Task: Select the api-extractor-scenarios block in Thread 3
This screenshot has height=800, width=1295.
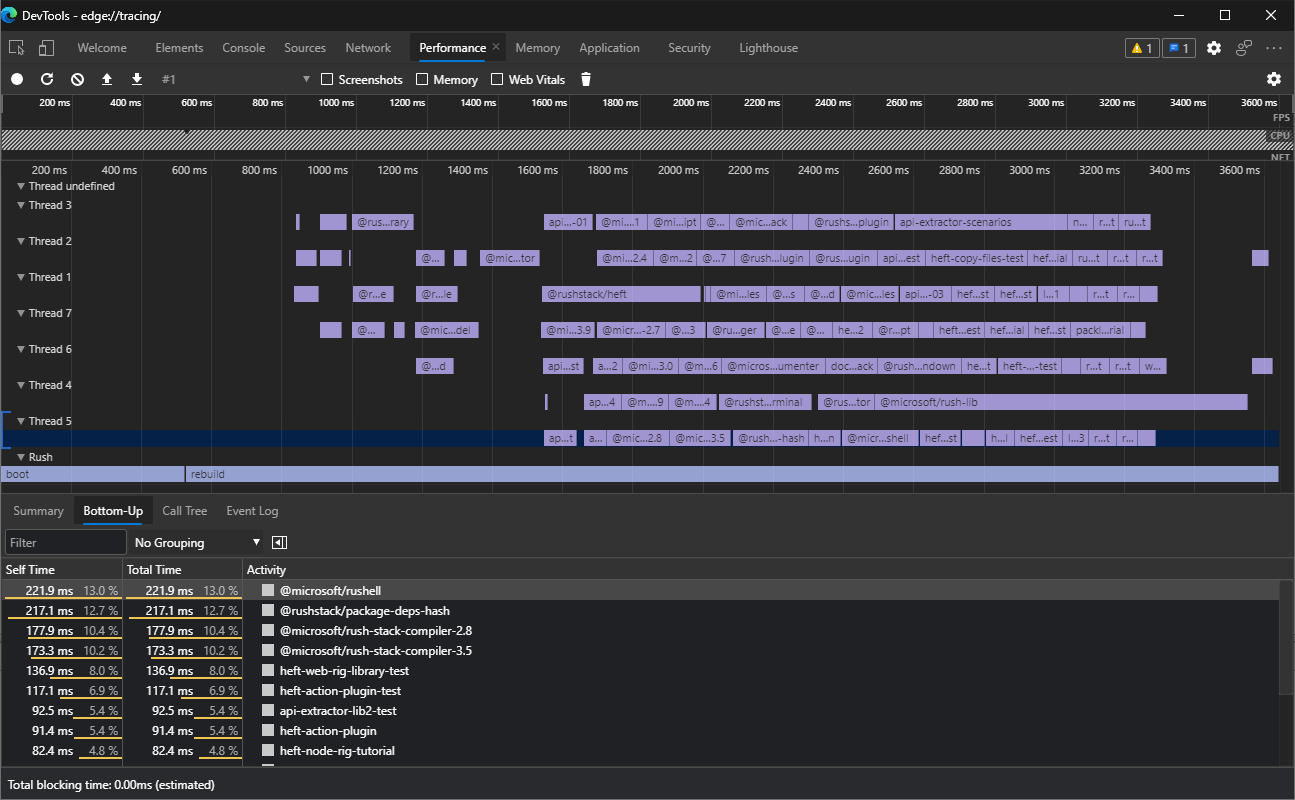Action: [x=981, y=222]
